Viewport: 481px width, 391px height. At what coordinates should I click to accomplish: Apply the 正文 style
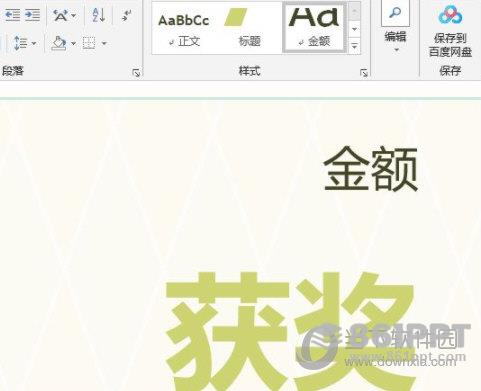point(184,28)
